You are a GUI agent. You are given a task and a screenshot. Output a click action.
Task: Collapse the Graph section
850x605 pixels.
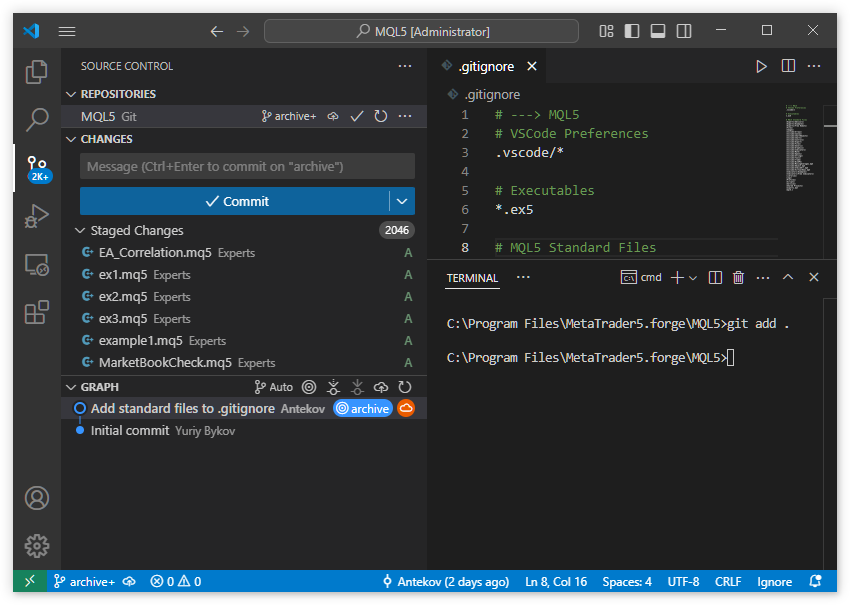[x=70, y=387]
